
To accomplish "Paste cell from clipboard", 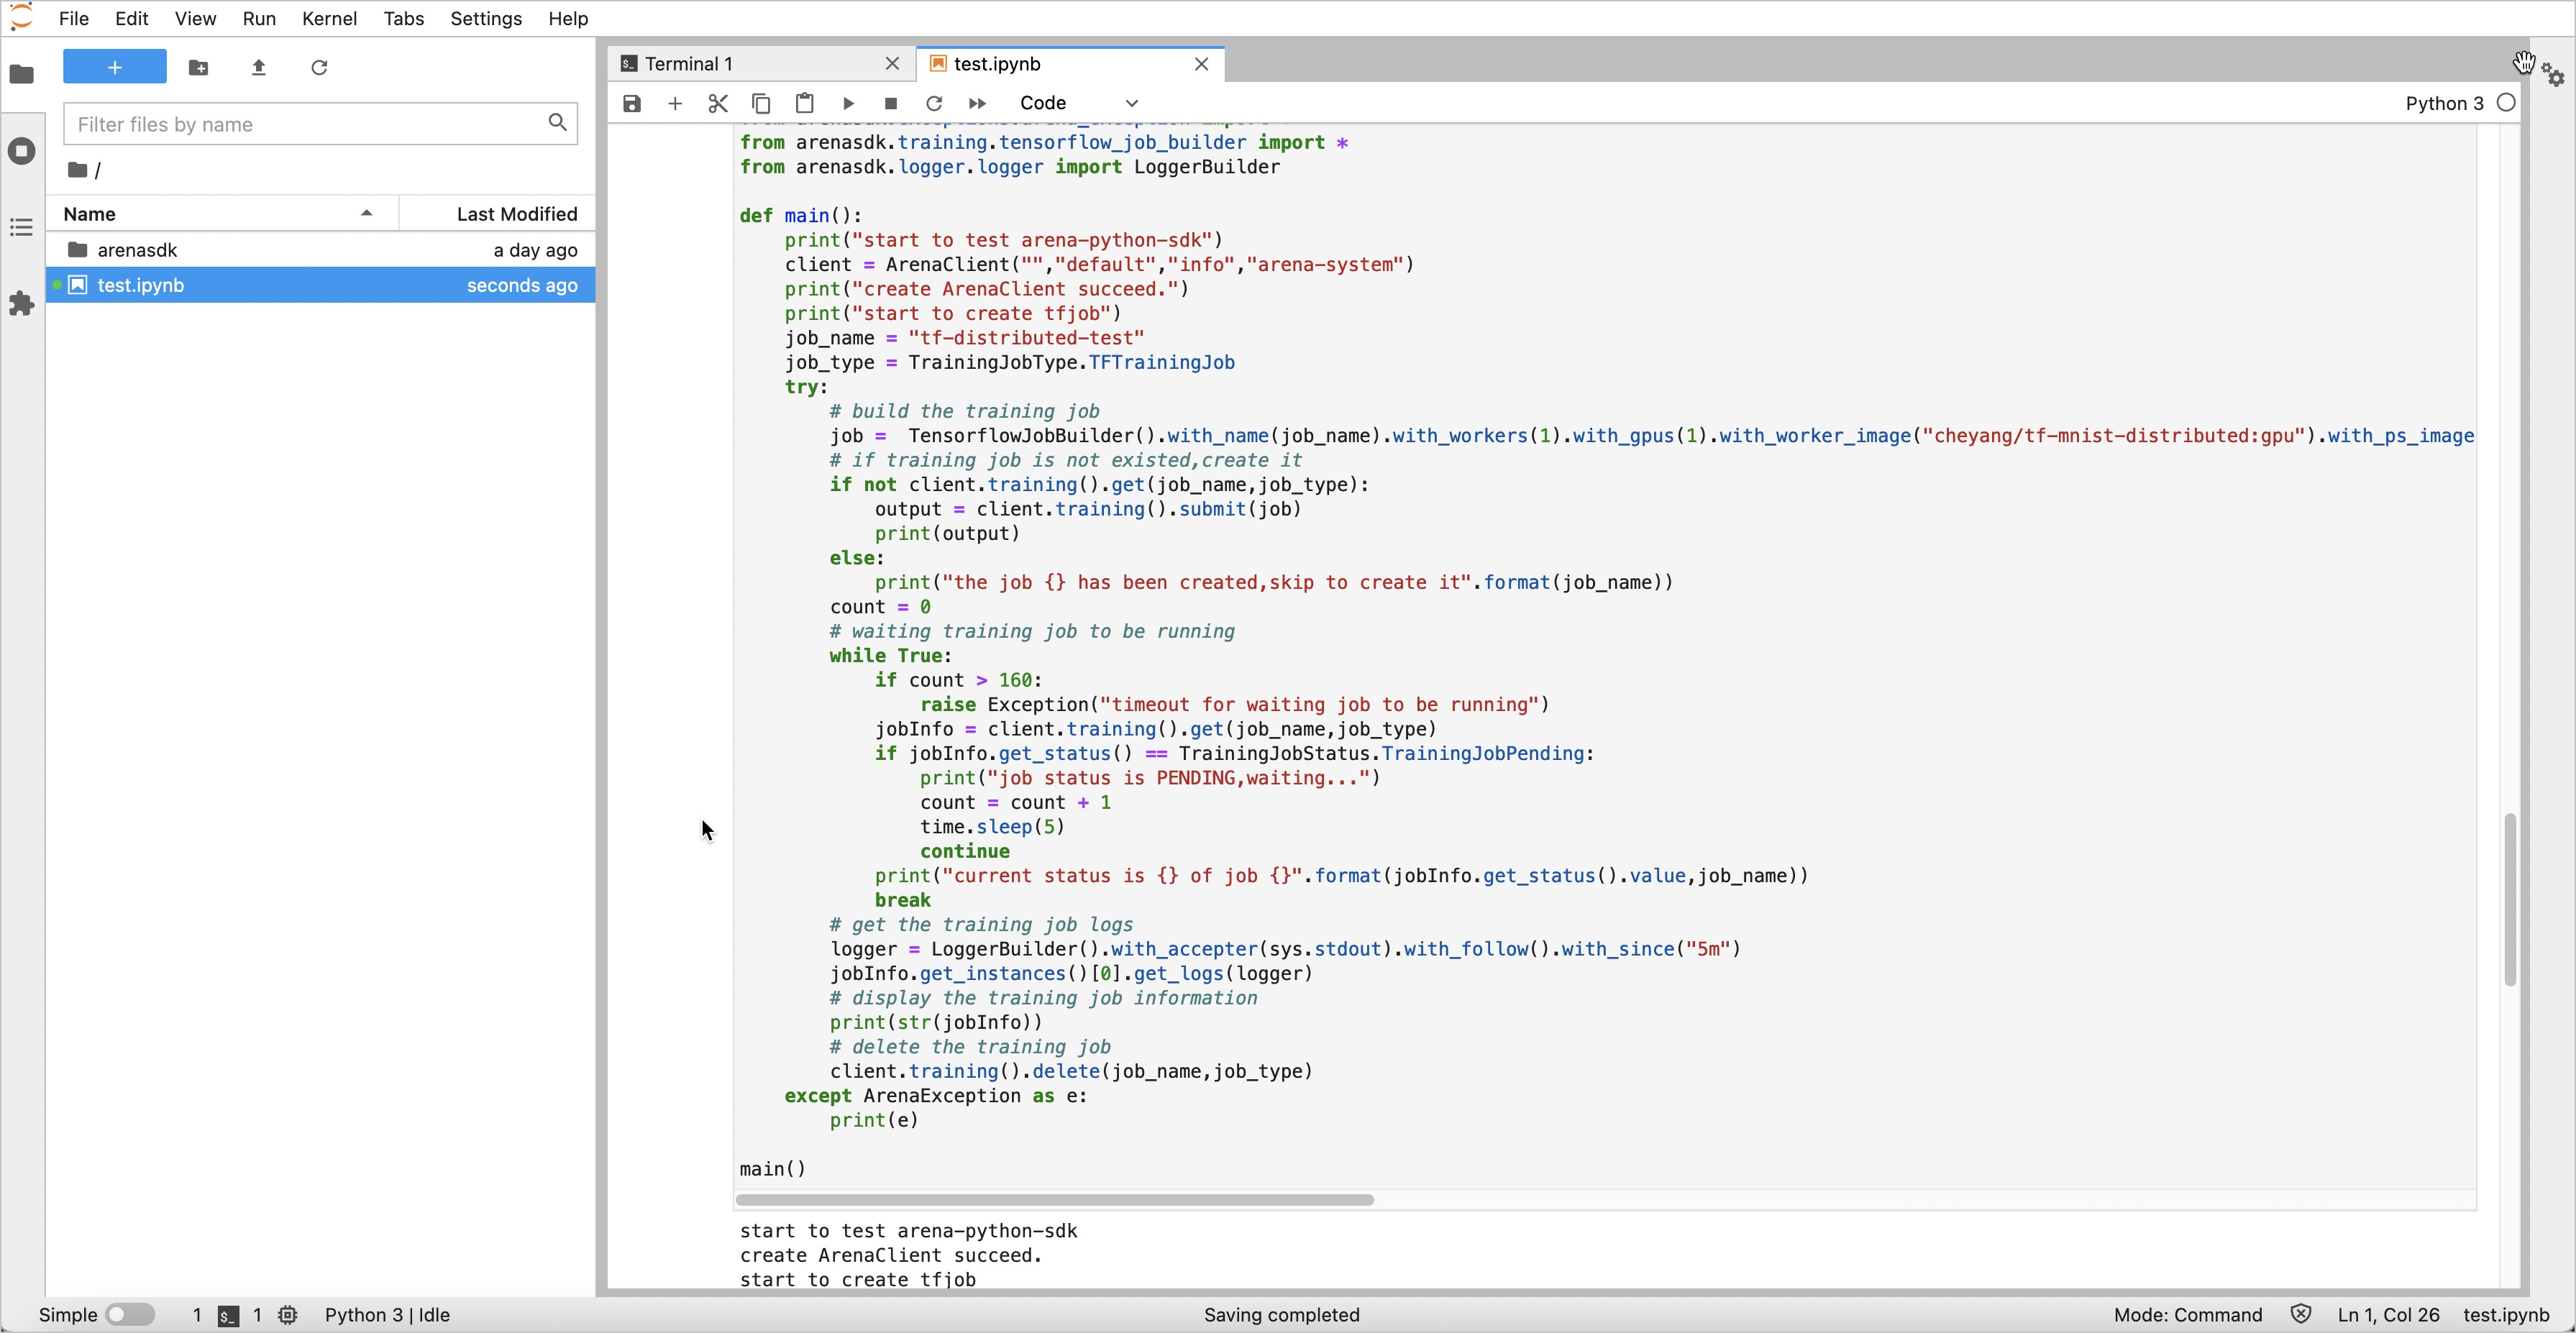I will pos(804,103).
